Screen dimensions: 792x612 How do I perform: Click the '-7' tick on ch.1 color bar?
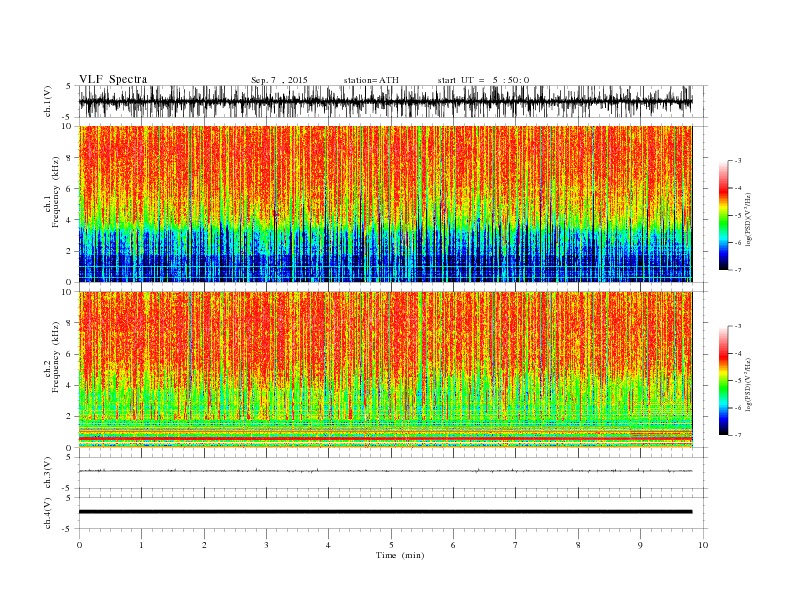pyautogui.click(x=738, y=270)
